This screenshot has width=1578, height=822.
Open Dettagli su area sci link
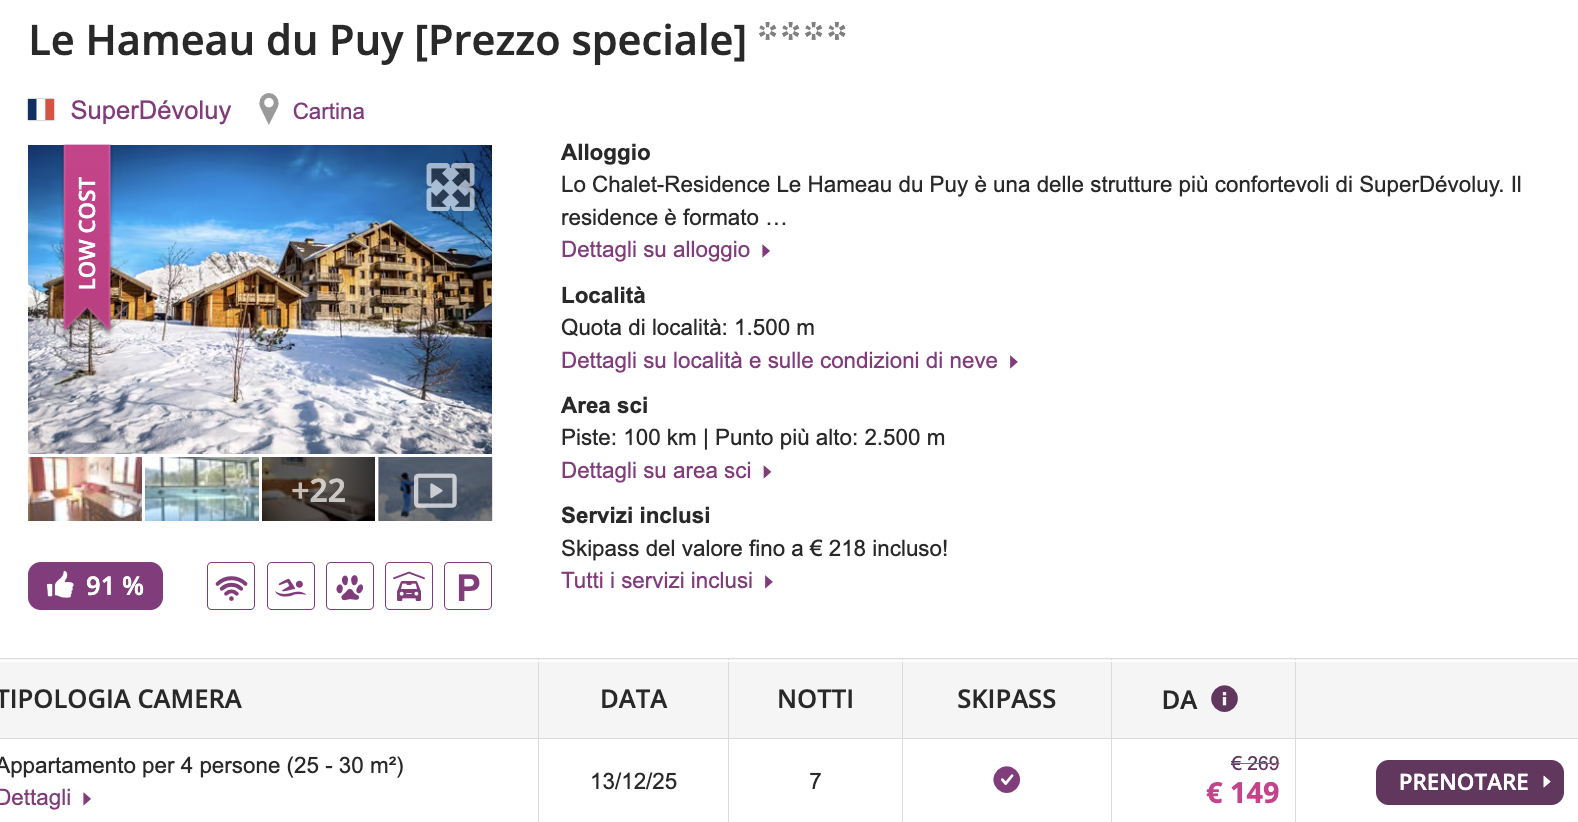[657, 470]
